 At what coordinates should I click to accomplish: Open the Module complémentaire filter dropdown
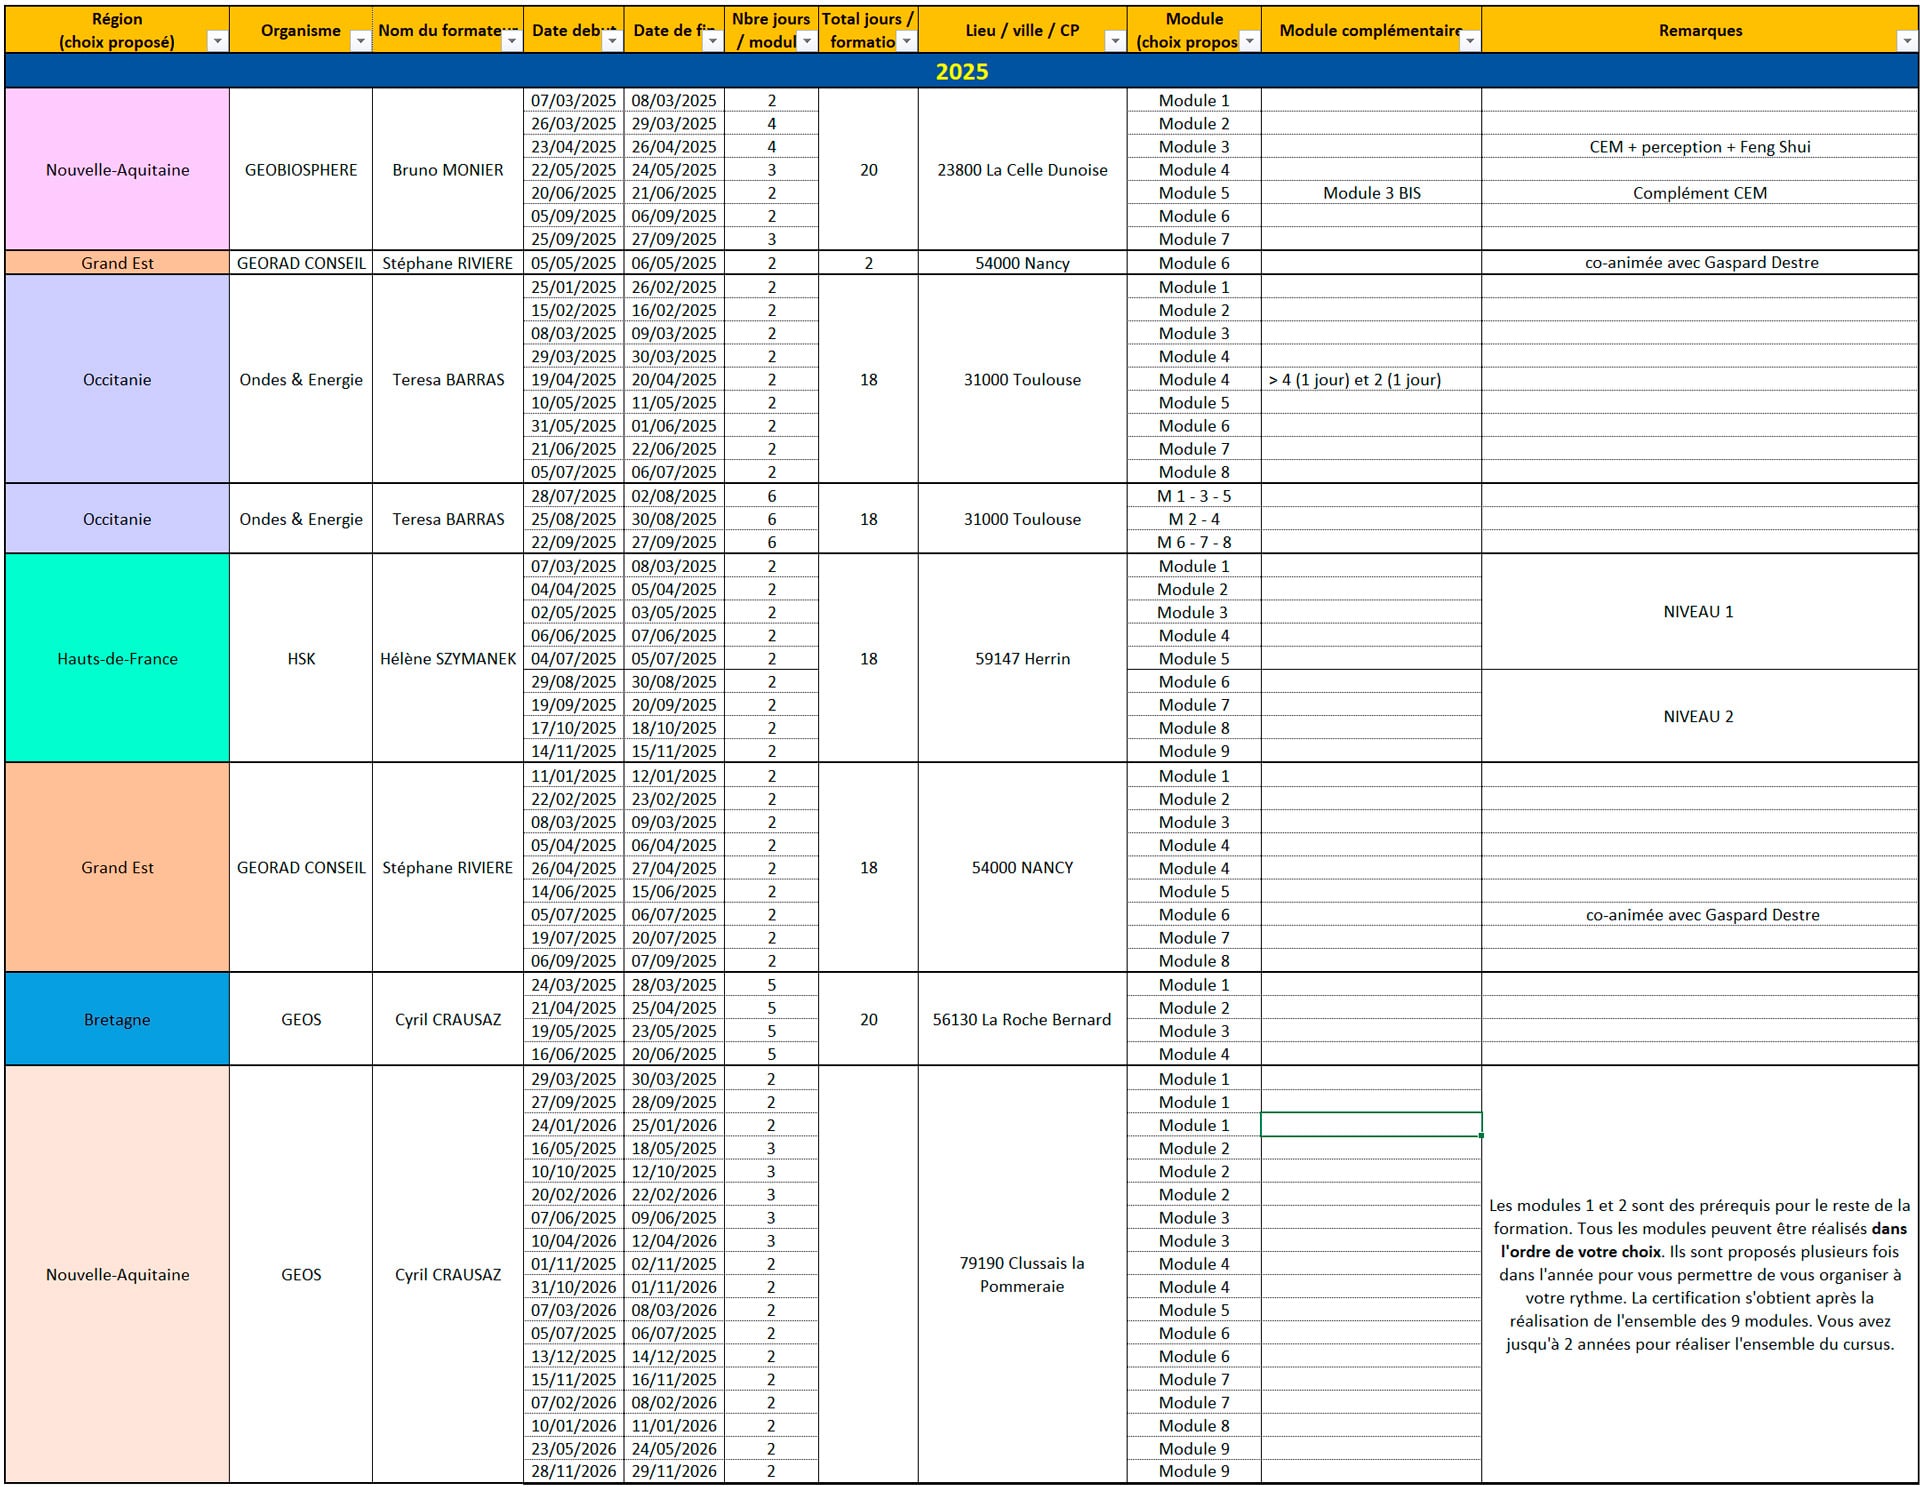[1469, 41]
